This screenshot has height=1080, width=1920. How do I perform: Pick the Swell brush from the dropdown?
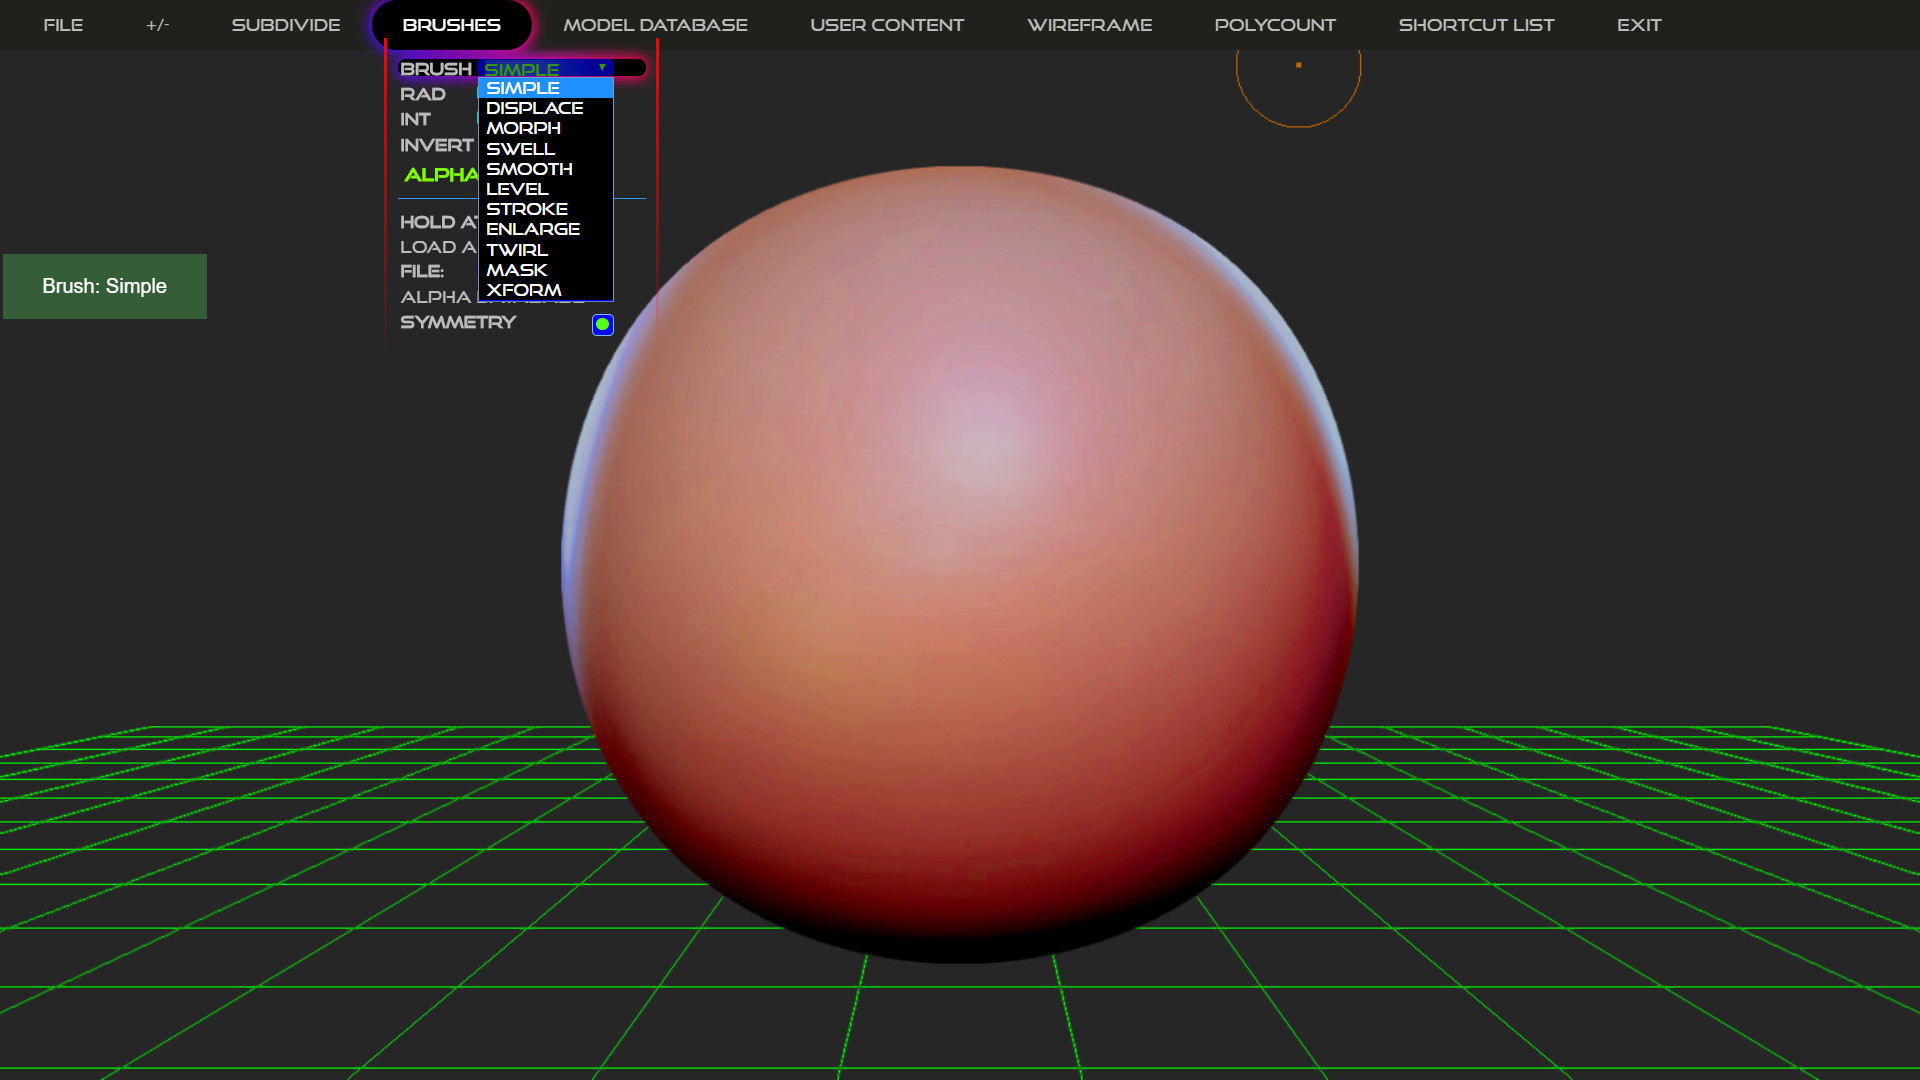coord(519,148)
